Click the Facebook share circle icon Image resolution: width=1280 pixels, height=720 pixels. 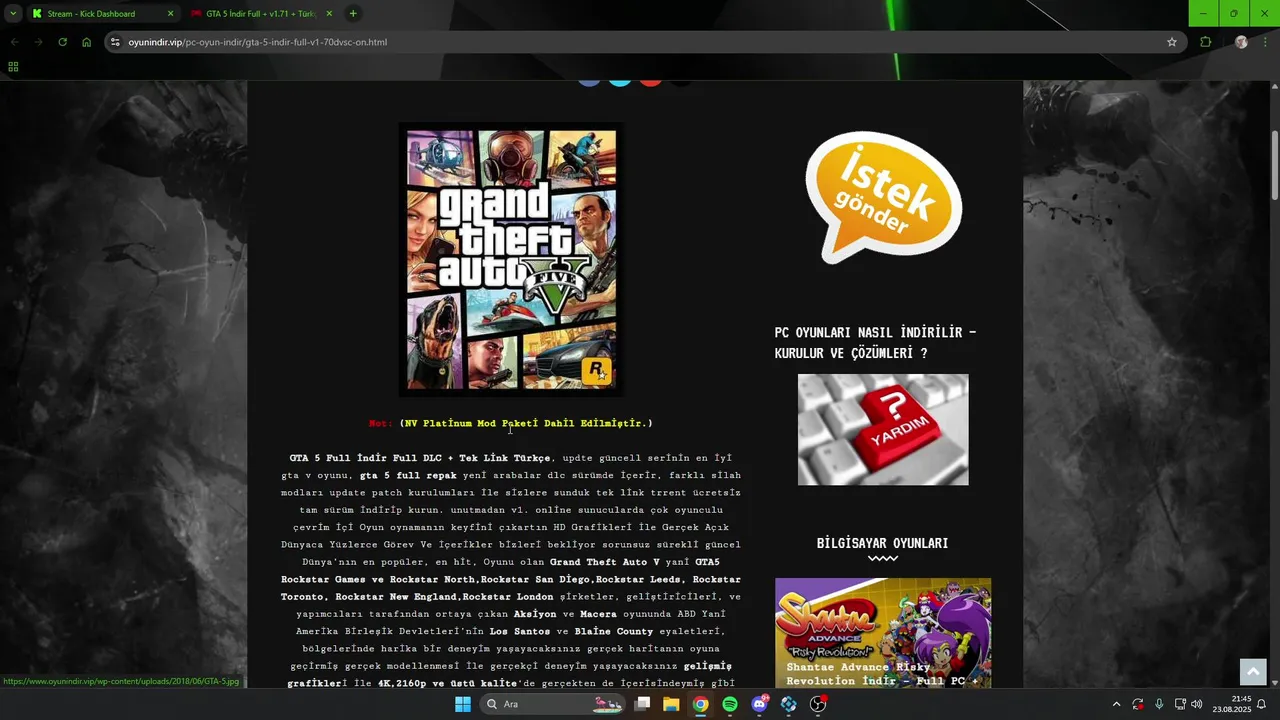[589, 81]
